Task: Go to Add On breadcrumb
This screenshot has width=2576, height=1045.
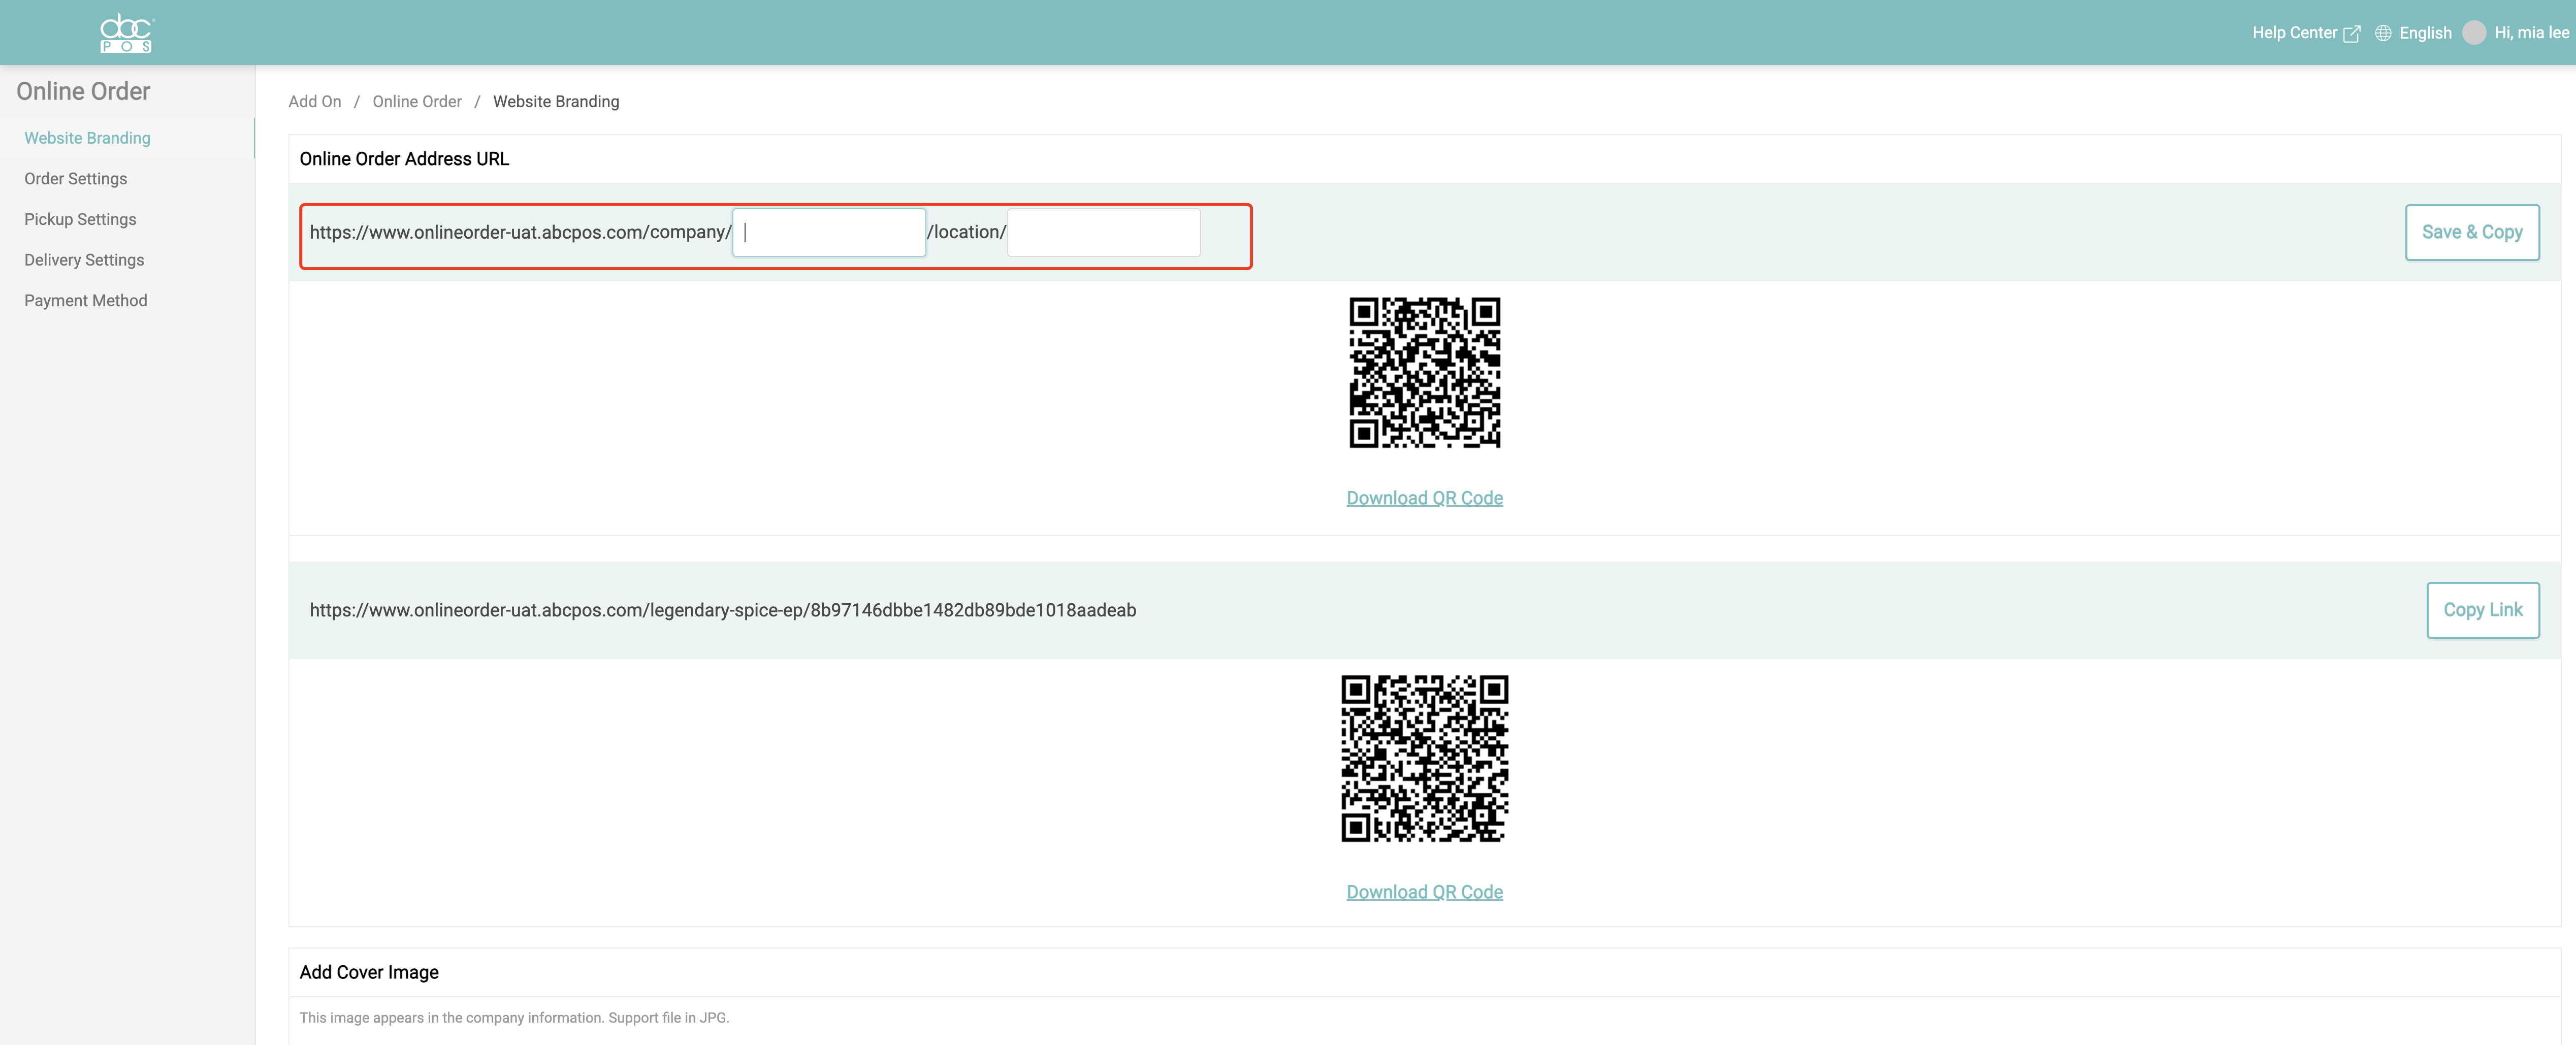Action: tap(315, 102)
